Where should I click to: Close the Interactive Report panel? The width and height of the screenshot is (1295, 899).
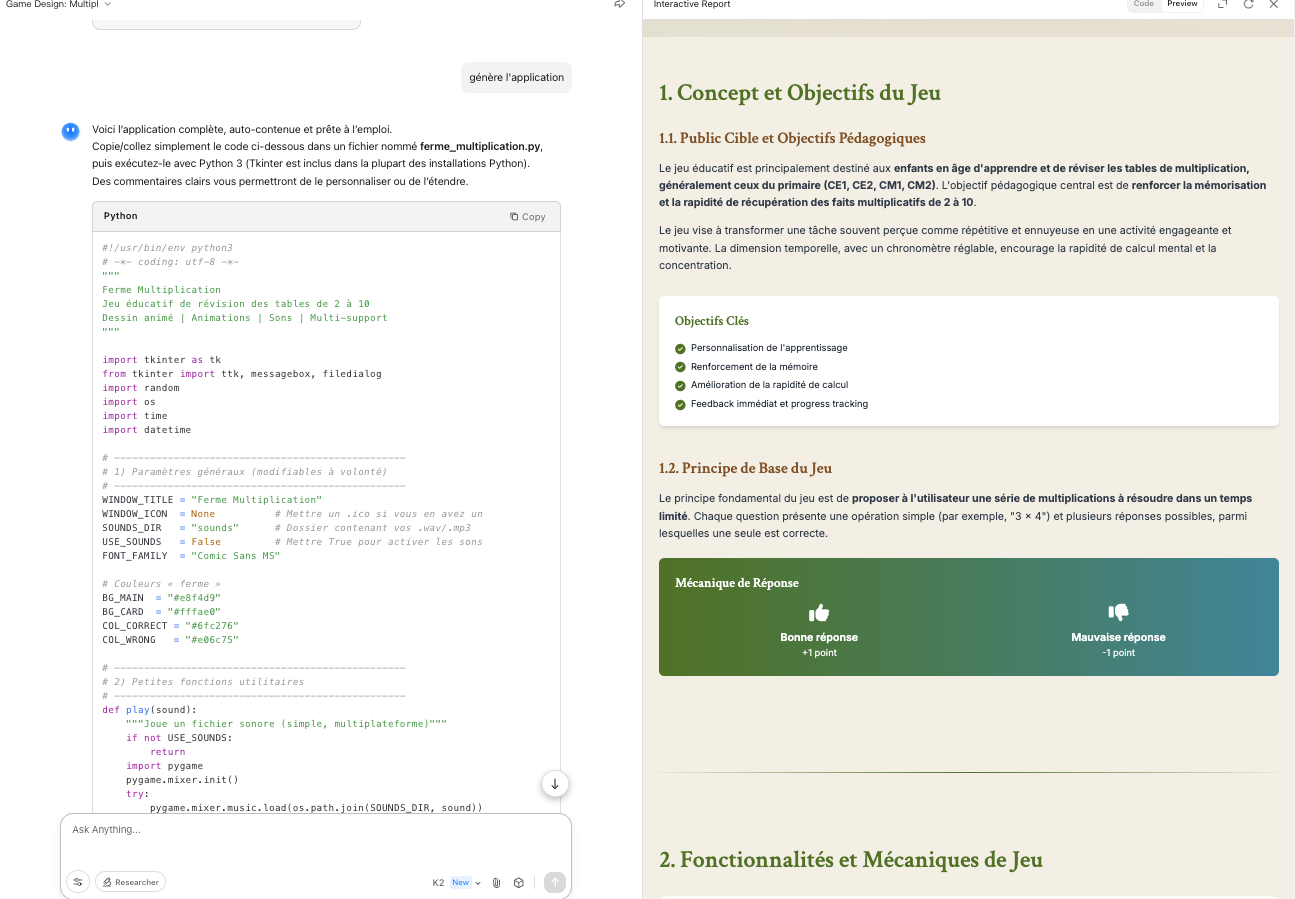(1273, 5)
